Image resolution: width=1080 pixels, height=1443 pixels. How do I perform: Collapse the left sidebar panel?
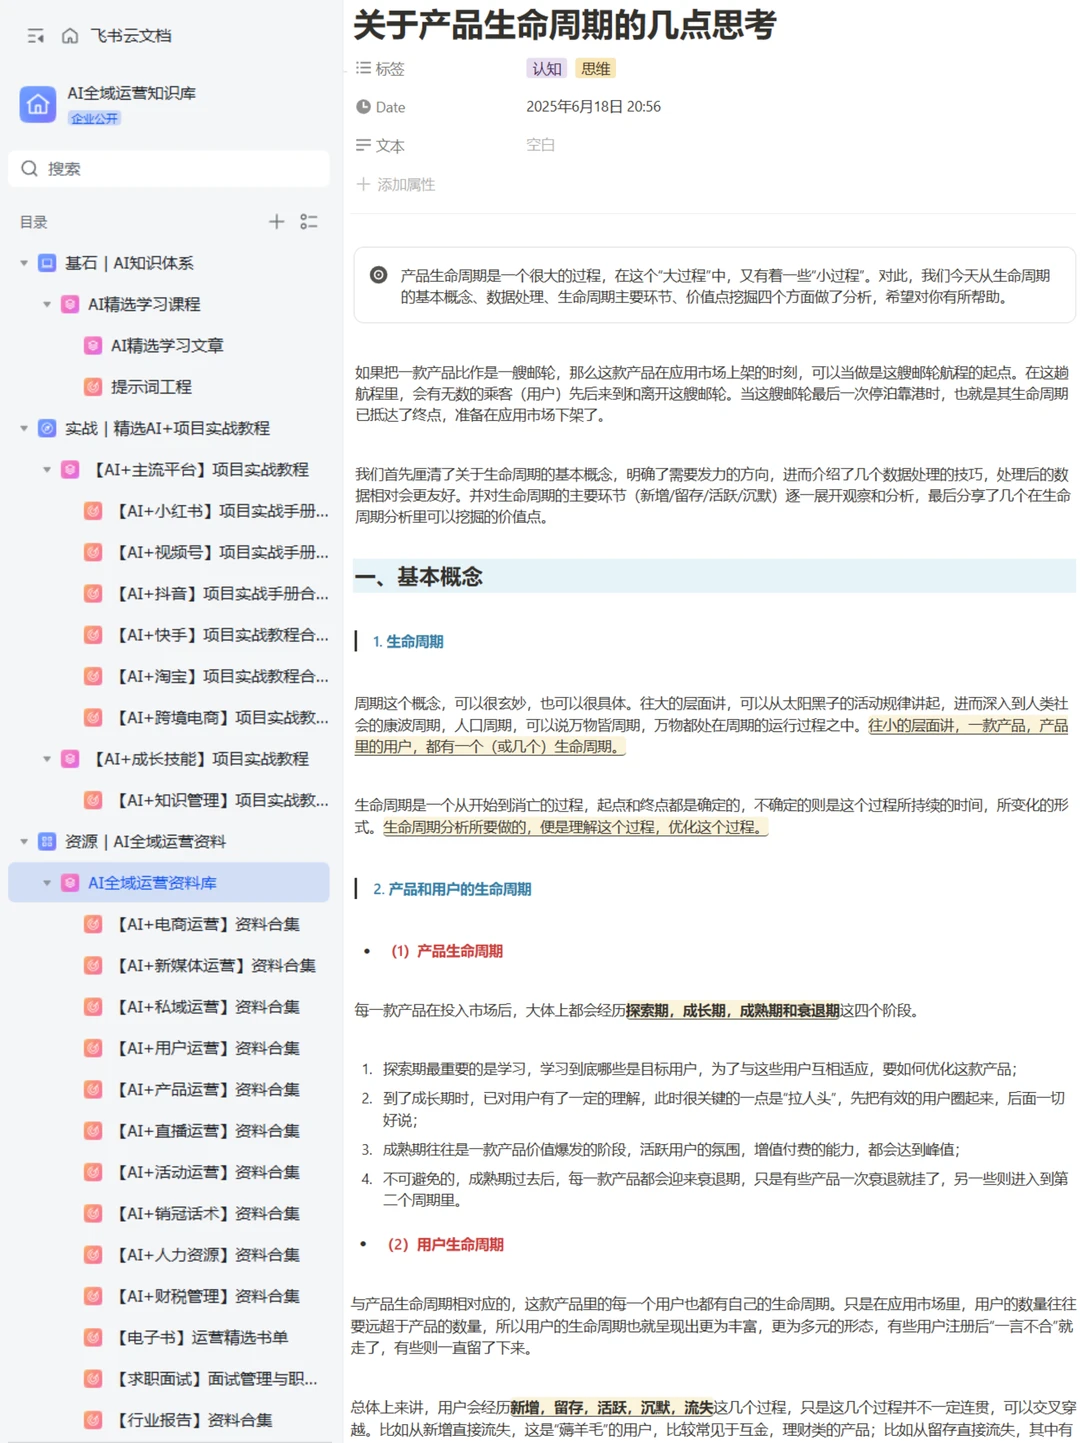click(x=35, y=35)
